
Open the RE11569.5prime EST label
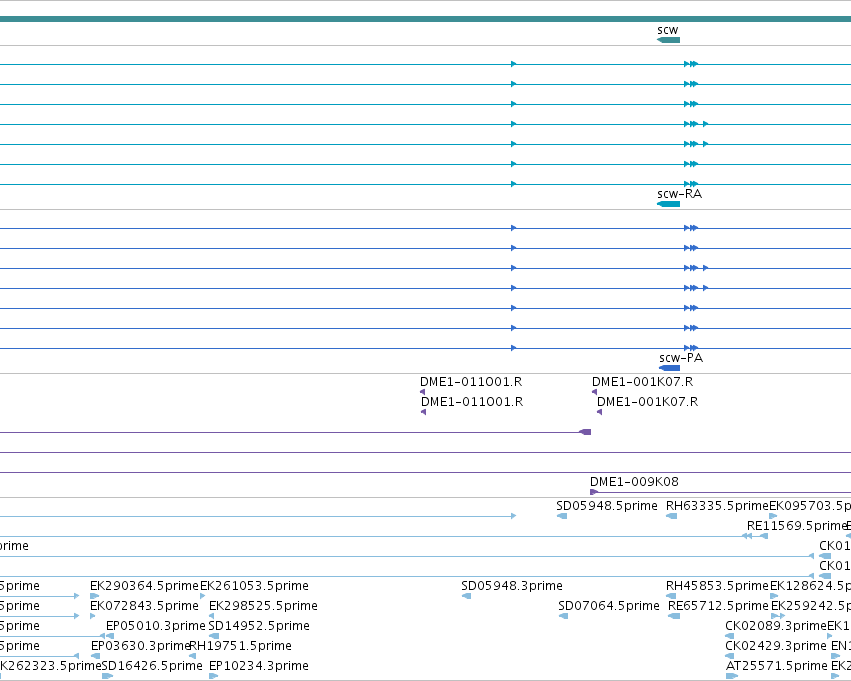point(797,525)
